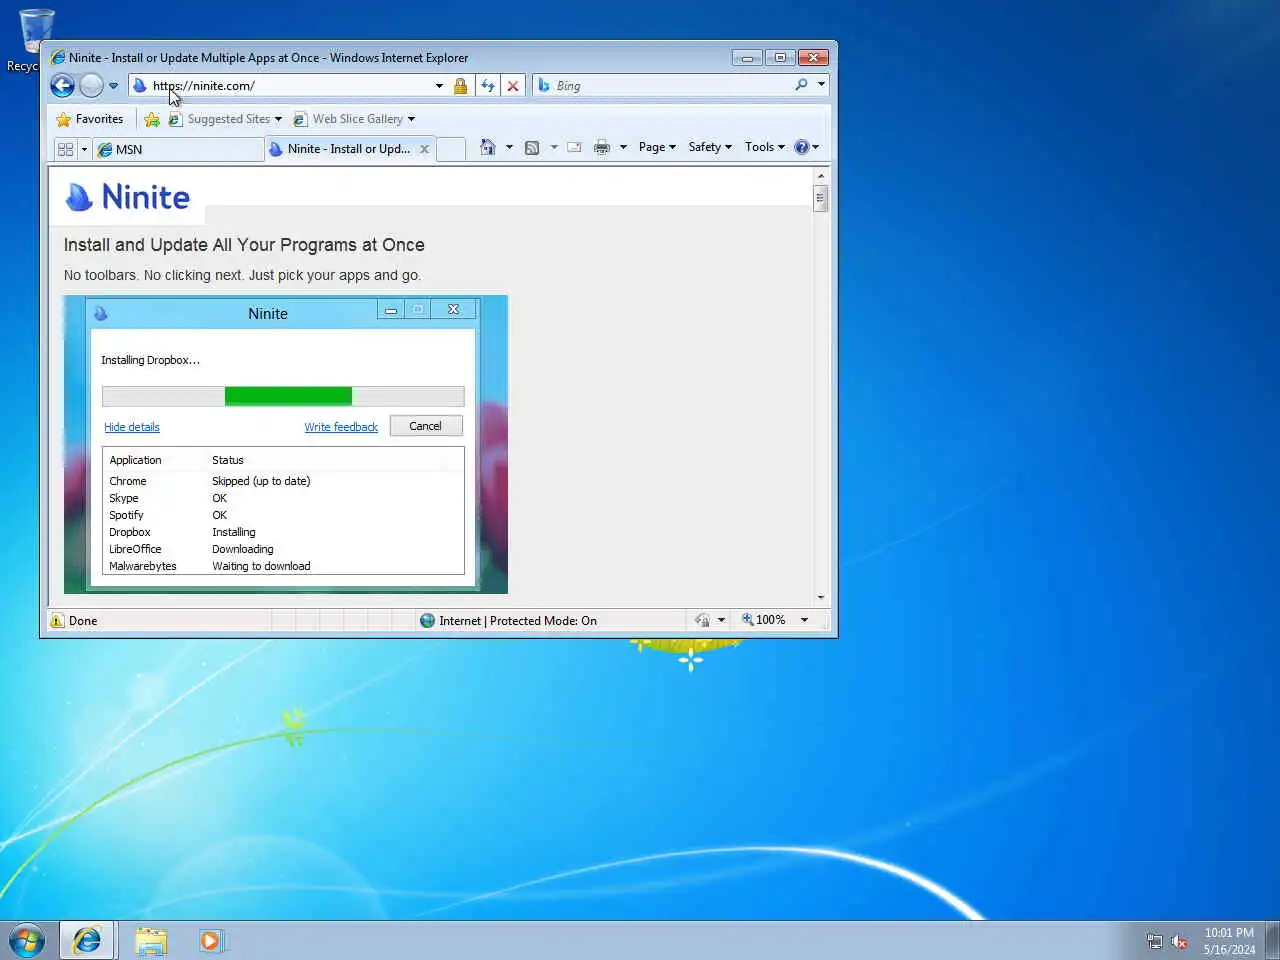1280x960 pixels.
Task: Click the Internet Explorer taskbar icon
Action: point(87,941)
